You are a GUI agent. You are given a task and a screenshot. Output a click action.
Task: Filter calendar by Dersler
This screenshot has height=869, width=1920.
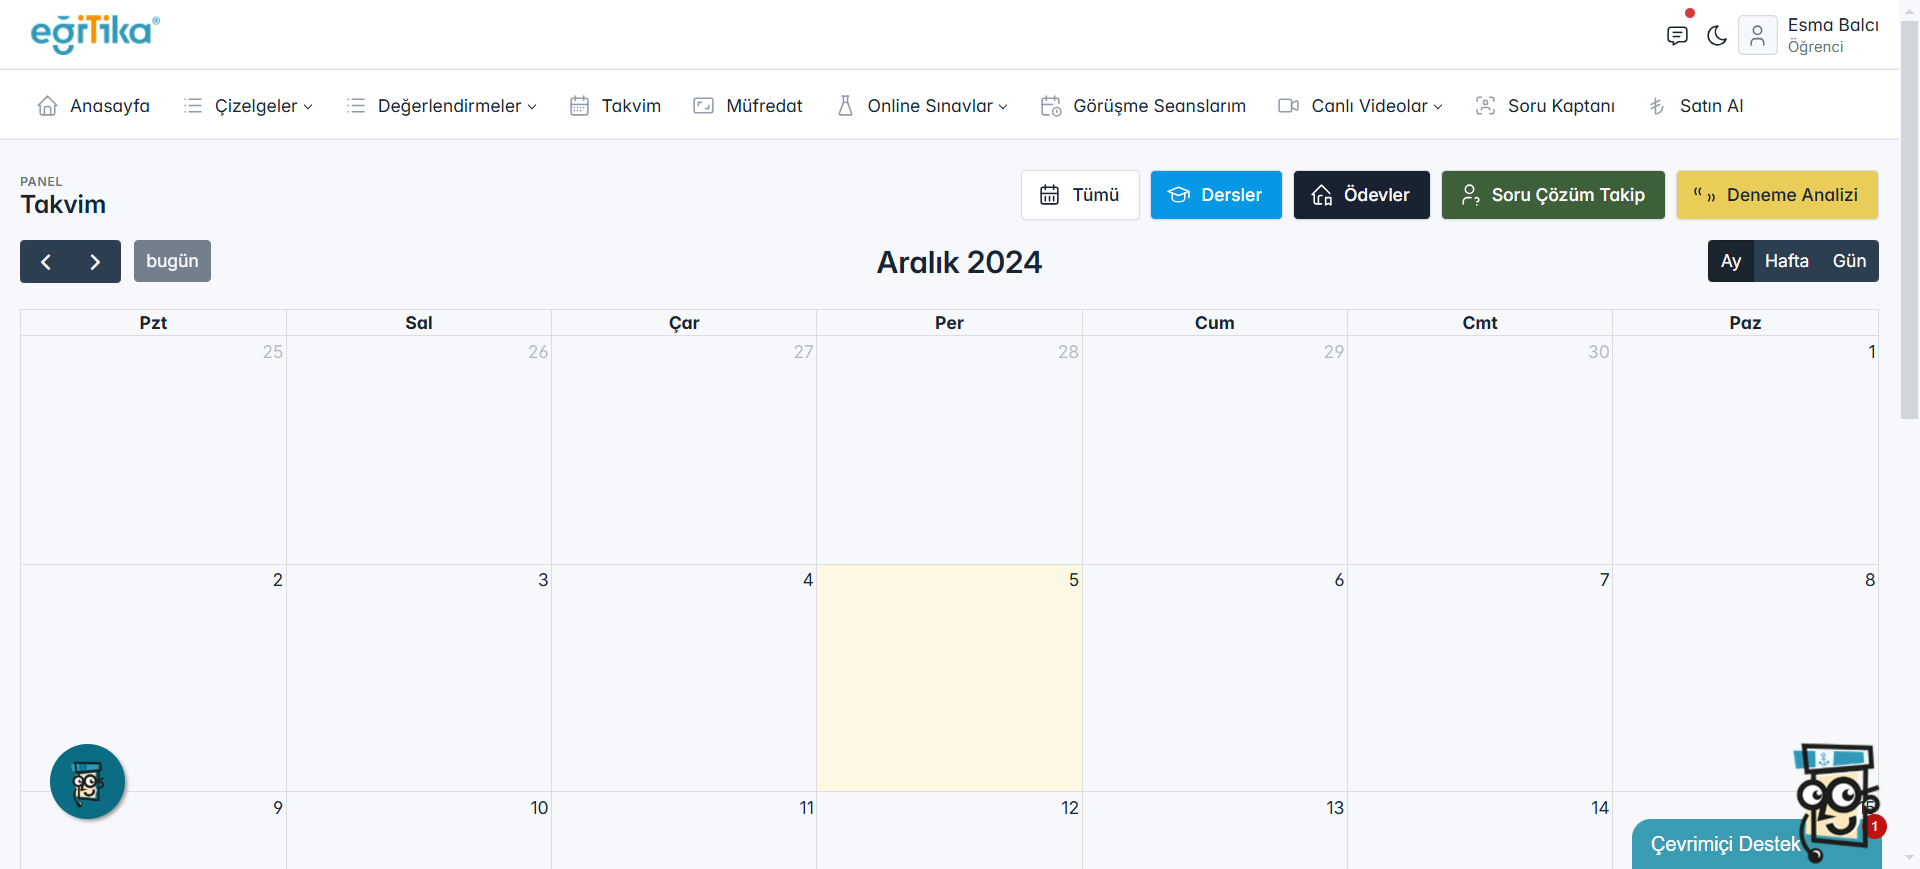tap(1216, 195)
